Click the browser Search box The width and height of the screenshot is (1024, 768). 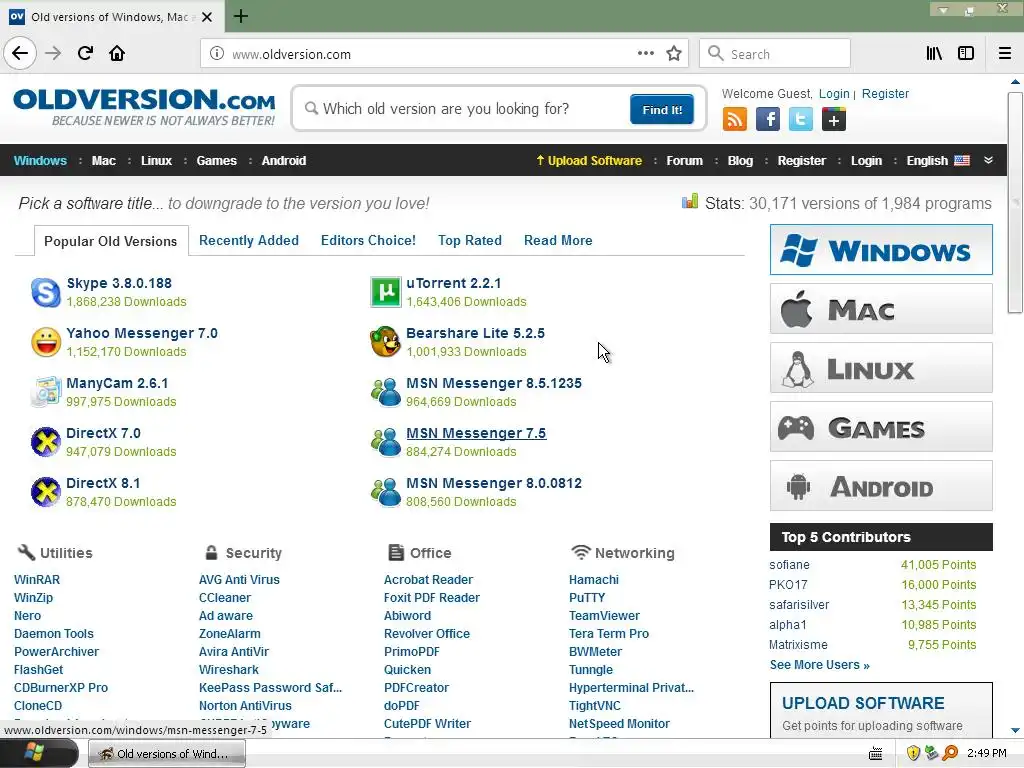tap(775, 54)
